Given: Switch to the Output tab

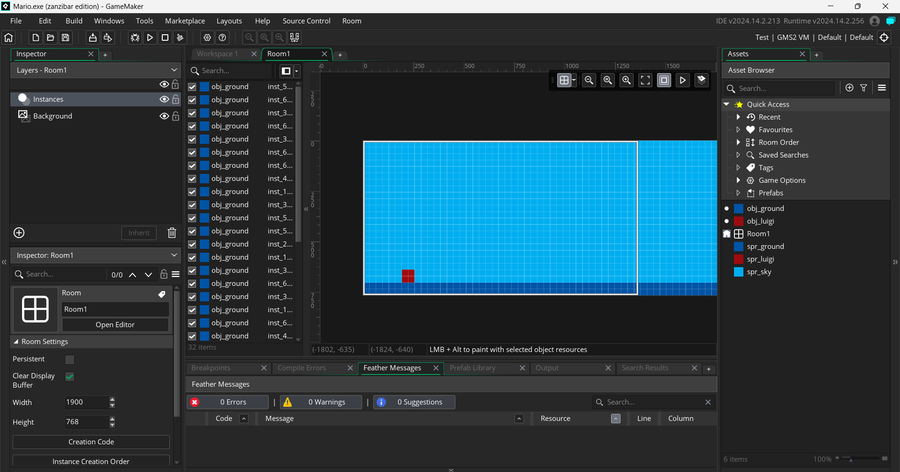Looking at the screenshot, I should [x=546, y=368].
